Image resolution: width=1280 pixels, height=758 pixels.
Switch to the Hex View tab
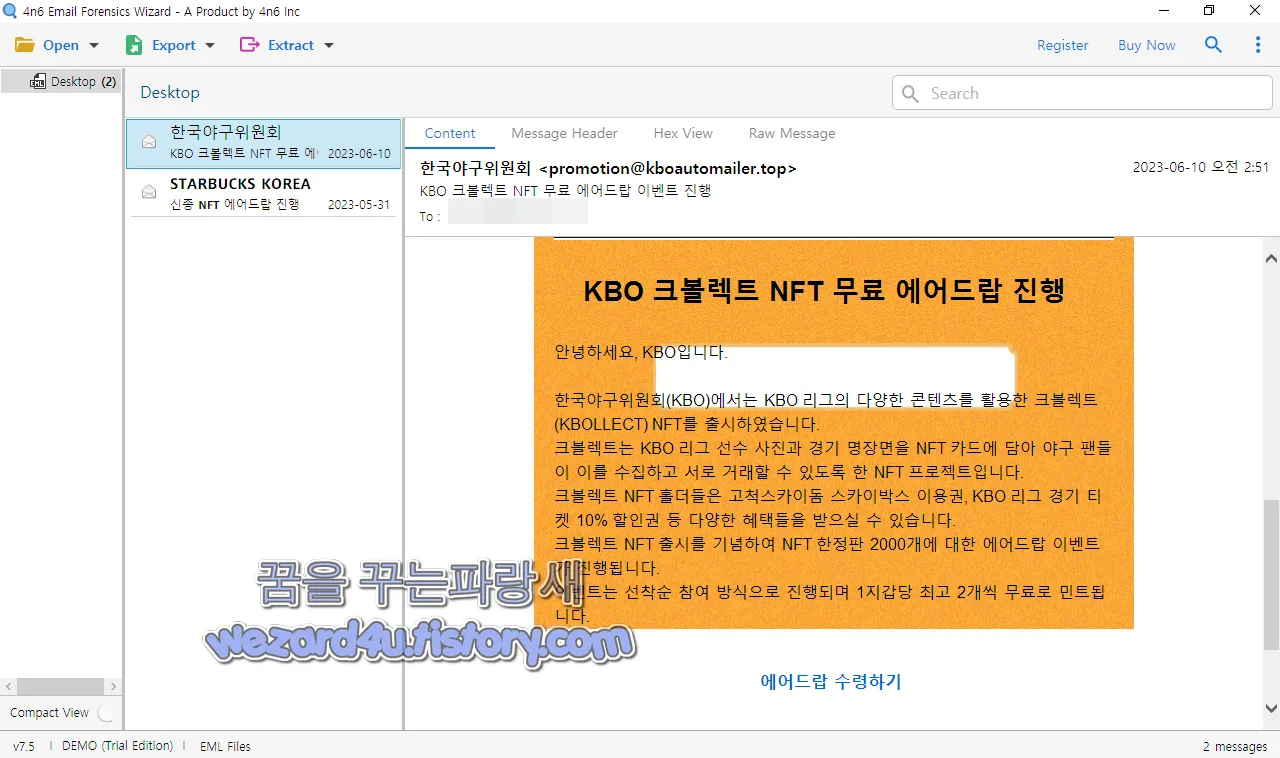coord(683,133)
